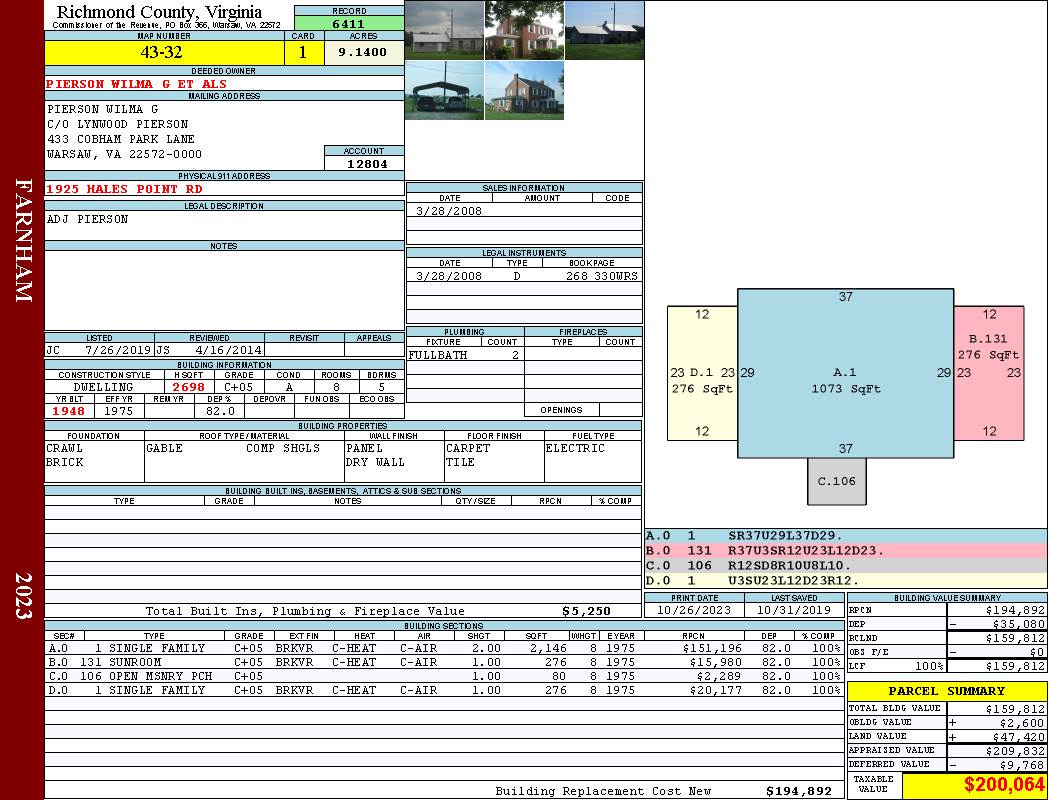Click the RPCN value $194,892 in value summary

coord(1015,610)
